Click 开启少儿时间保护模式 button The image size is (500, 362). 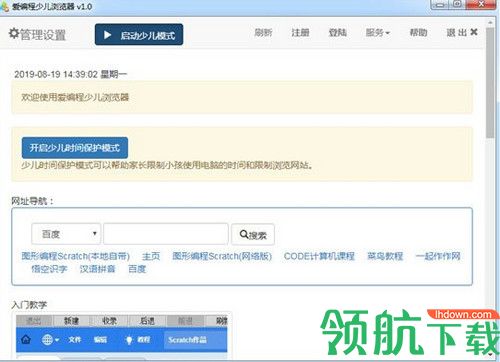click(x=75, y=148)
